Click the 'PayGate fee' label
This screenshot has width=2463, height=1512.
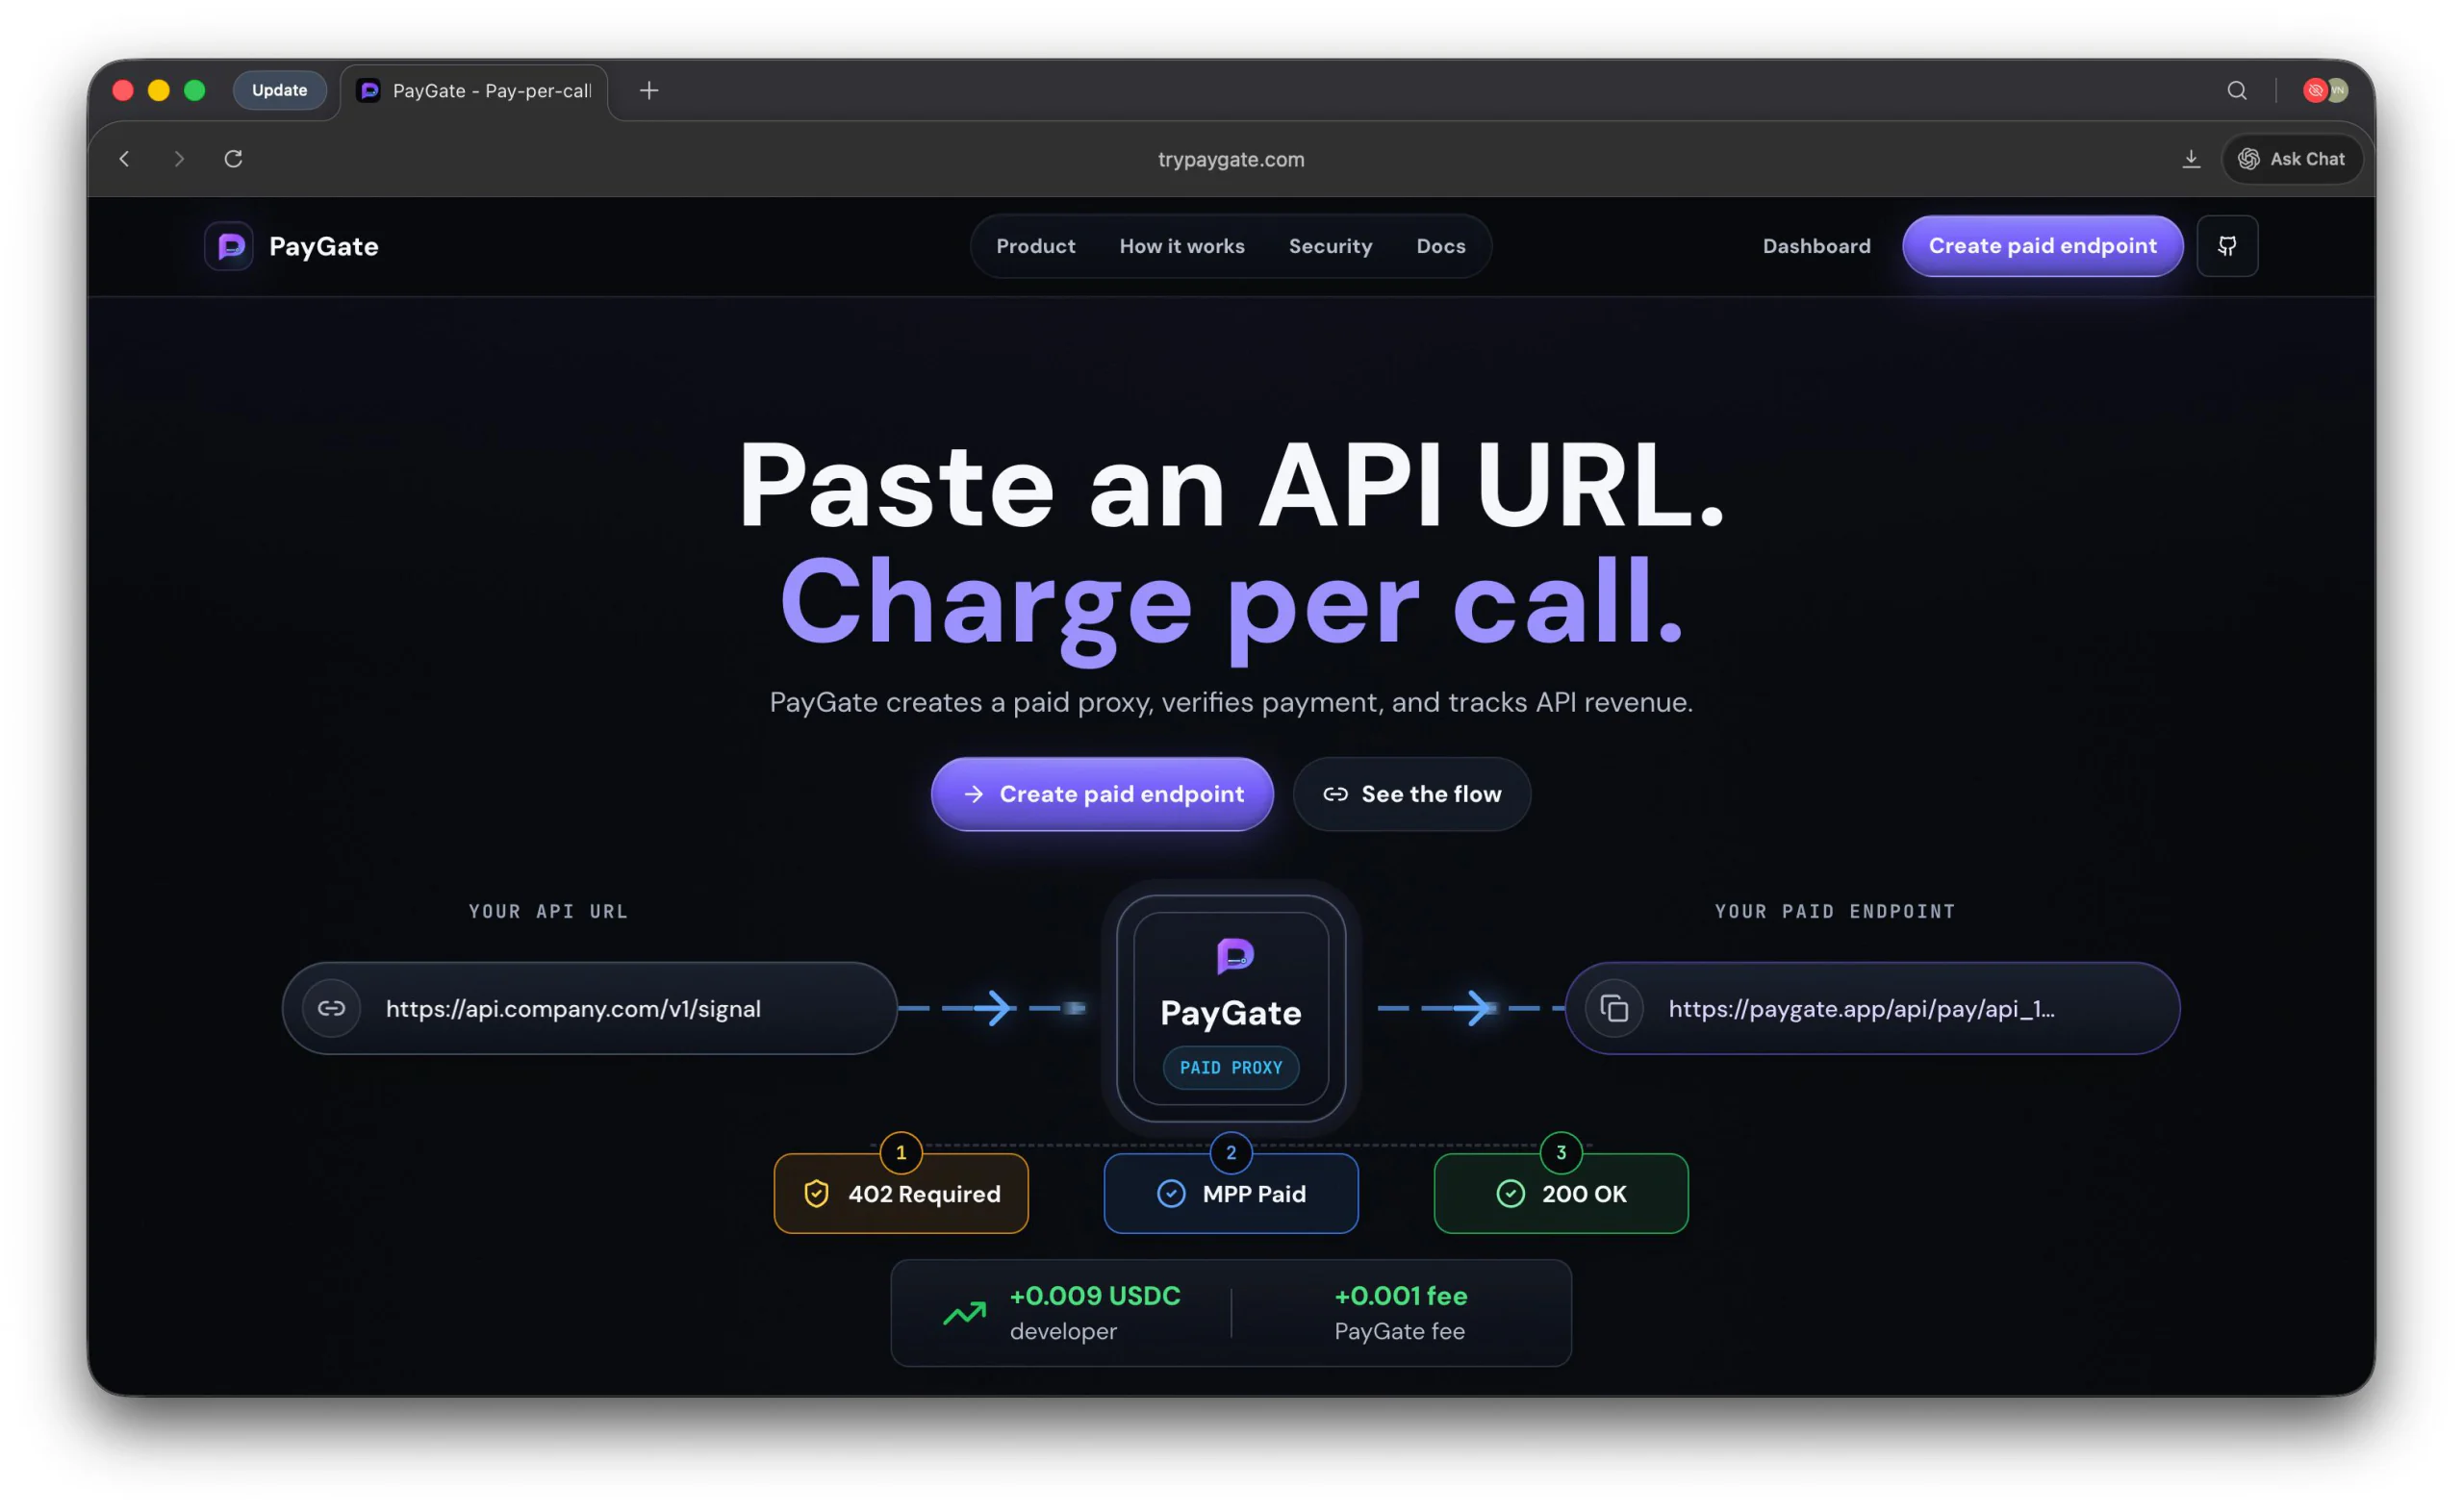[x=1399, y=1331]
